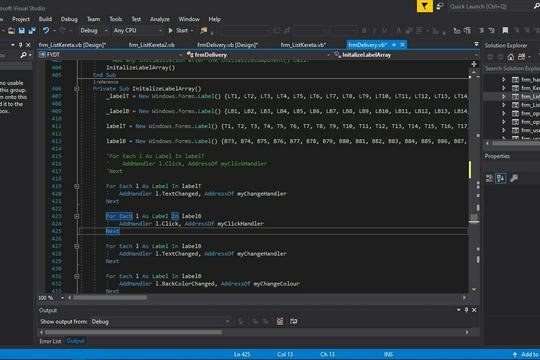This screenshot has height=360, width=540.
Task: Clear all output with Output toolbar icon
Action: pyautogui.click(x=280, y=321)
